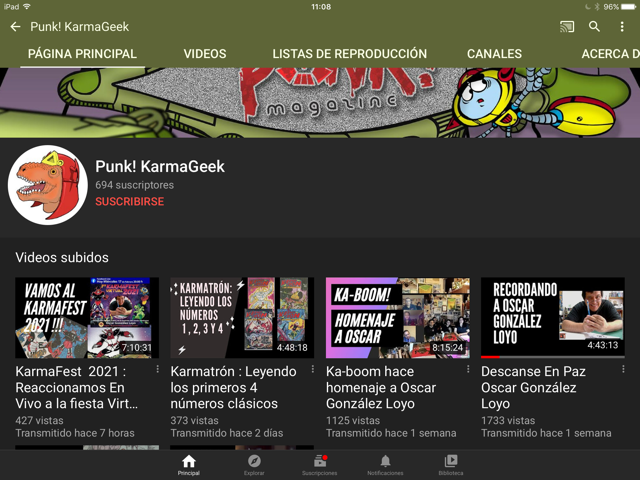Click the Punk magazine channel banner

pos(320,103)
